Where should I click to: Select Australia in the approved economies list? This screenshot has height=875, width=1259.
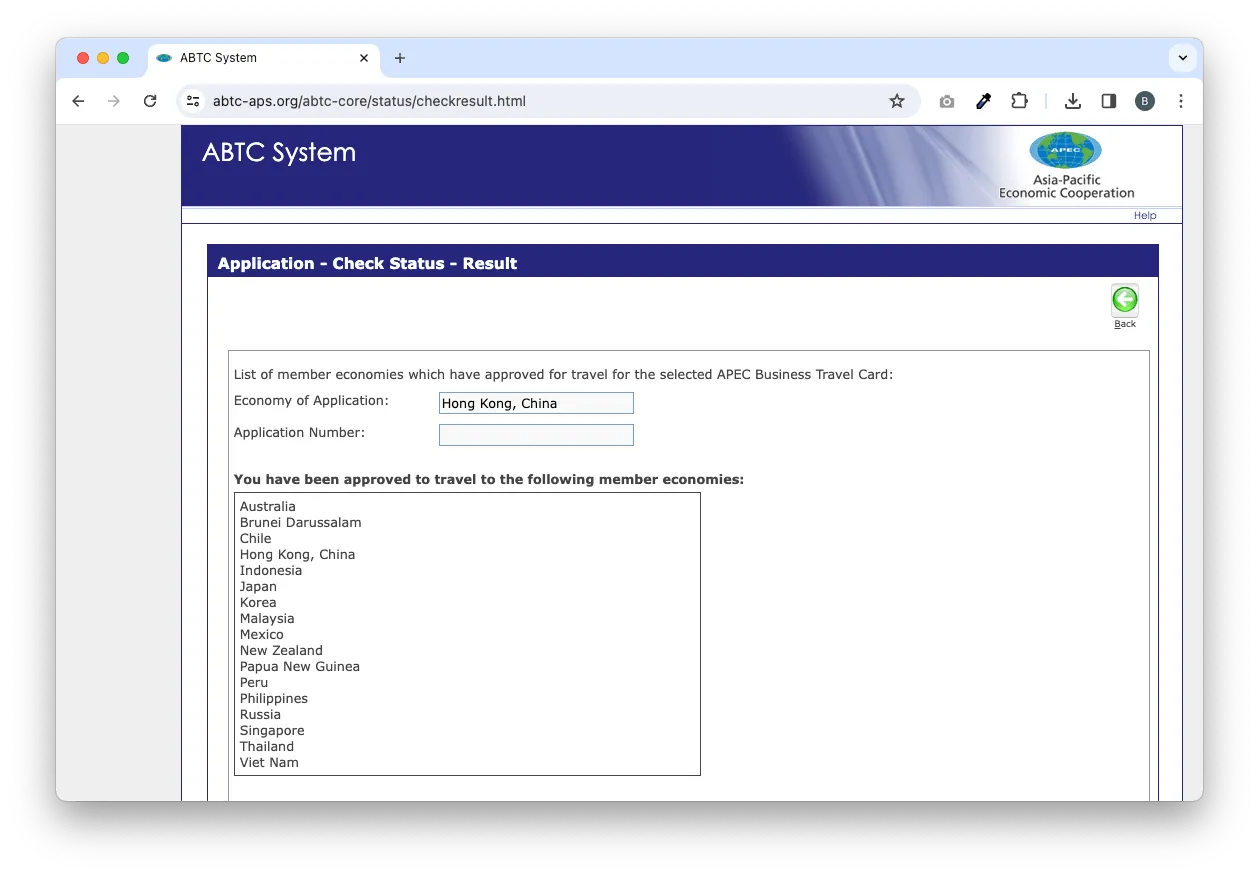[267, 506]
